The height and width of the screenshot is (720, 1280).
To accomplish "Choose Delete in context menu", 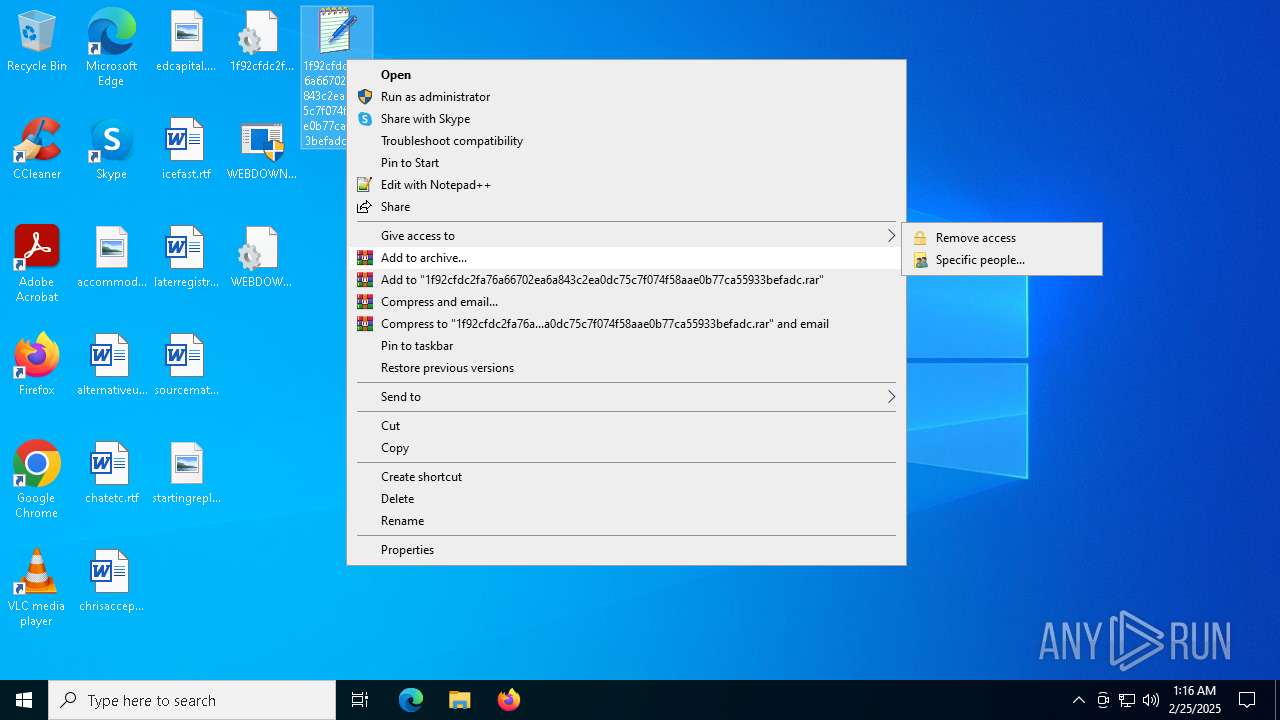I will tap(626, 499).
